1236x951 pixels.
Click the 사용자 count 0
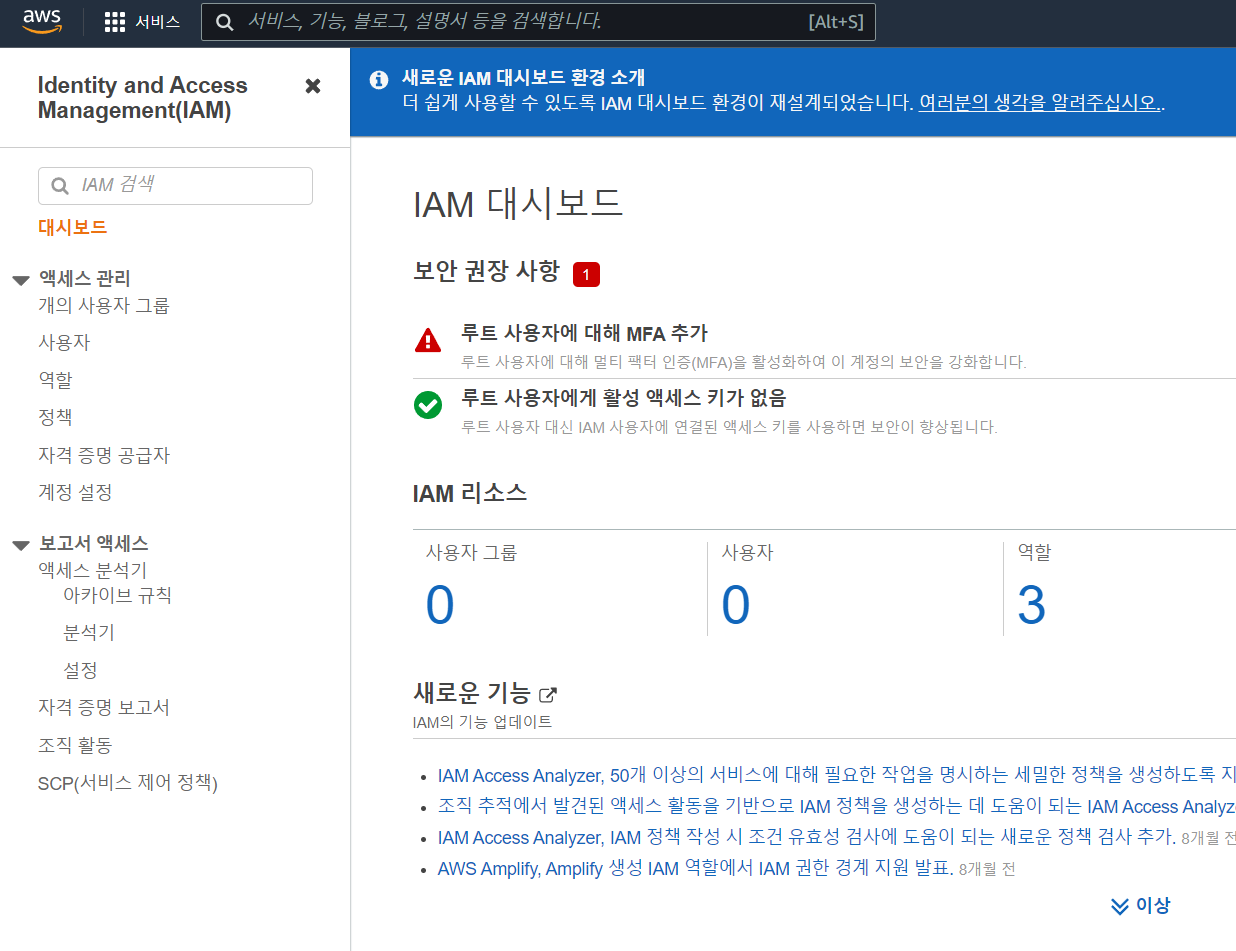(736, 605)
